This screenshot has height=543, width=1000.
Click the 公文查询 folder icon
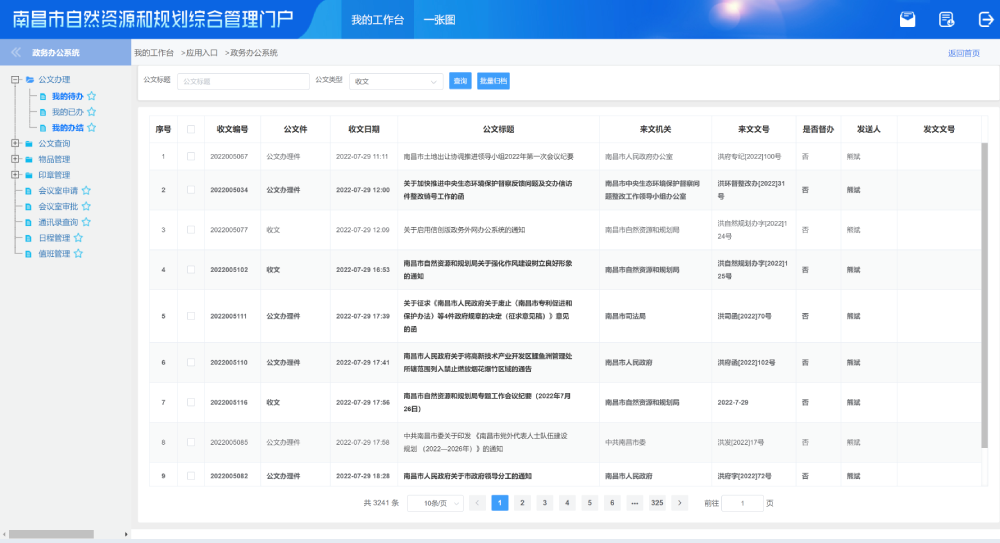[29, 144]
